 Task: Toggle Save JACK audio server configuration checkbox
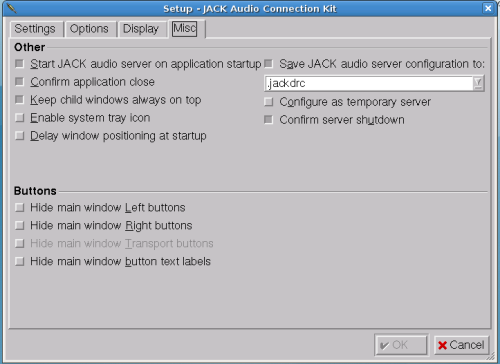pos(268,64)
